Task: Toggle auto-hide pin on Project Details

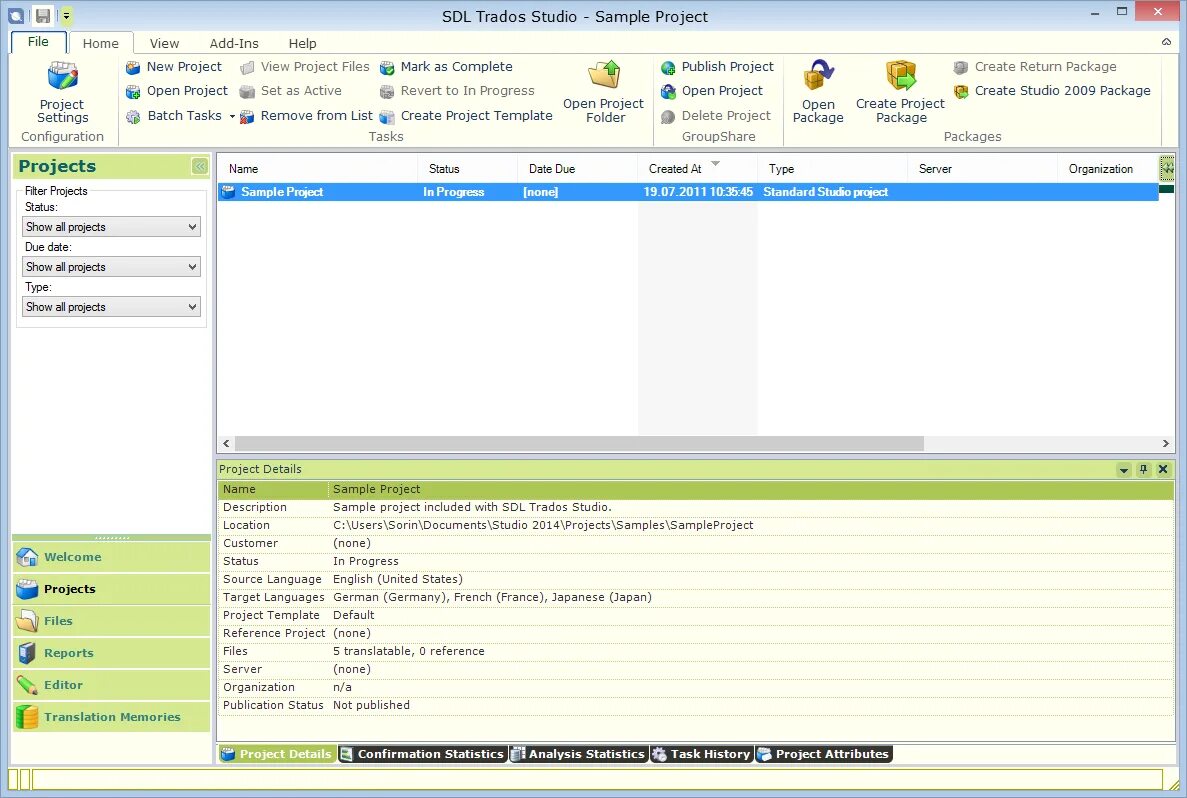Action: click(1144, 469)
